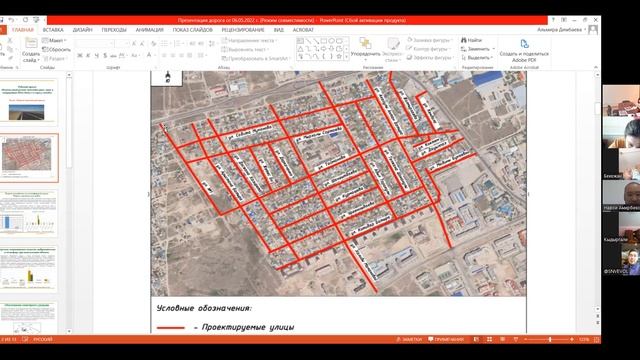Viewport: 640px width, 360px height.
Task: Click Создать и поделиться Adobe PDF
Action: click(524, 51)
